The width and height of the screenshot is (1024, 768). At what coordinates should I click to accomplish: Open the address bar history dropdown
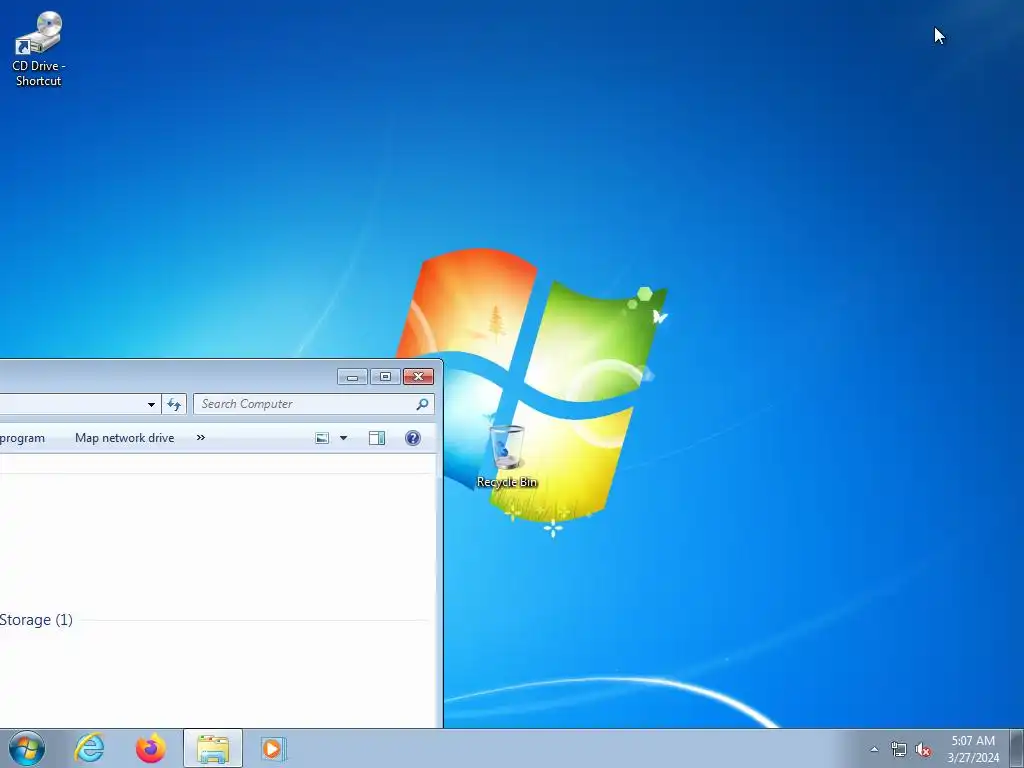[151, 404]
